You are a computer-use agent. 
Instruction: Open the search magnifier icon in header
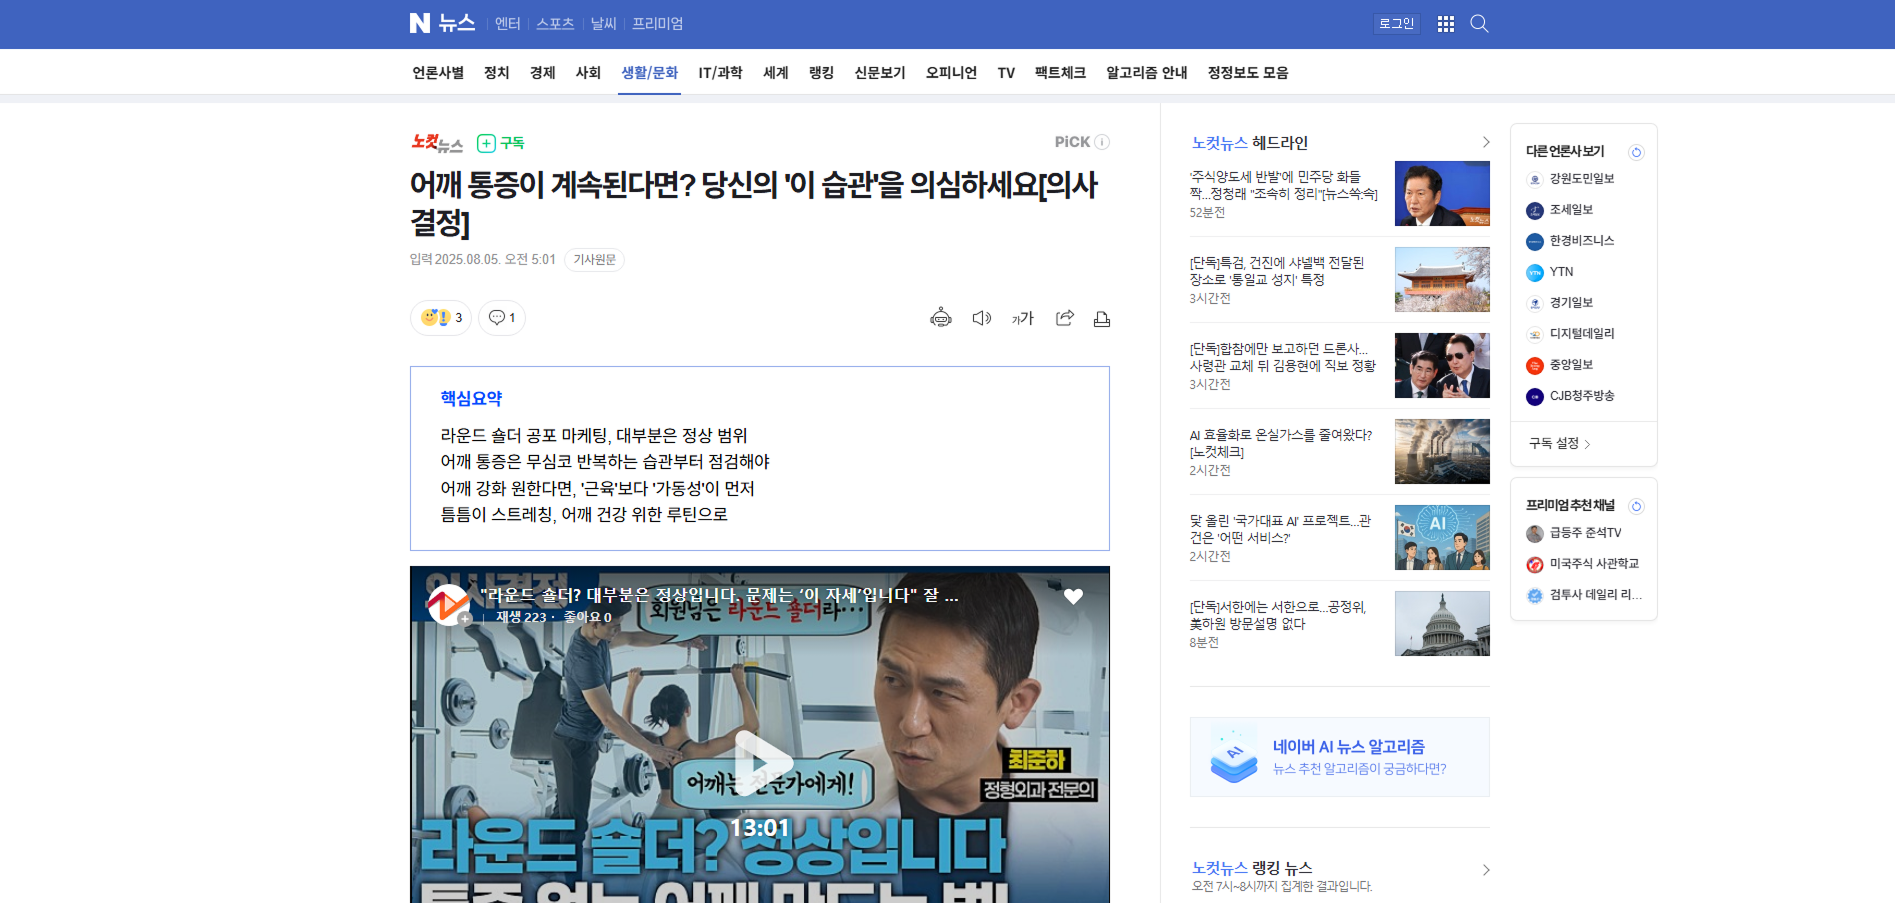click(x=1479, y=24)
